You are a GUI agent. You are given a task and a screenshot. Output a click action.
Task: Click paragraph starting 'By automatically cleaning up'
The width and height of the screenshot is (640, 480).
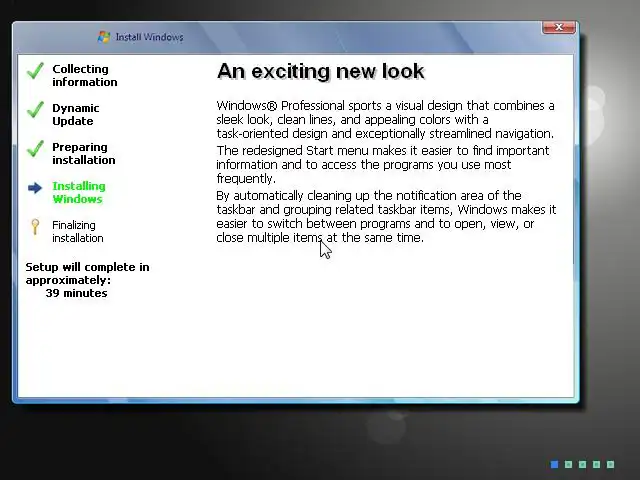point(386,217)
